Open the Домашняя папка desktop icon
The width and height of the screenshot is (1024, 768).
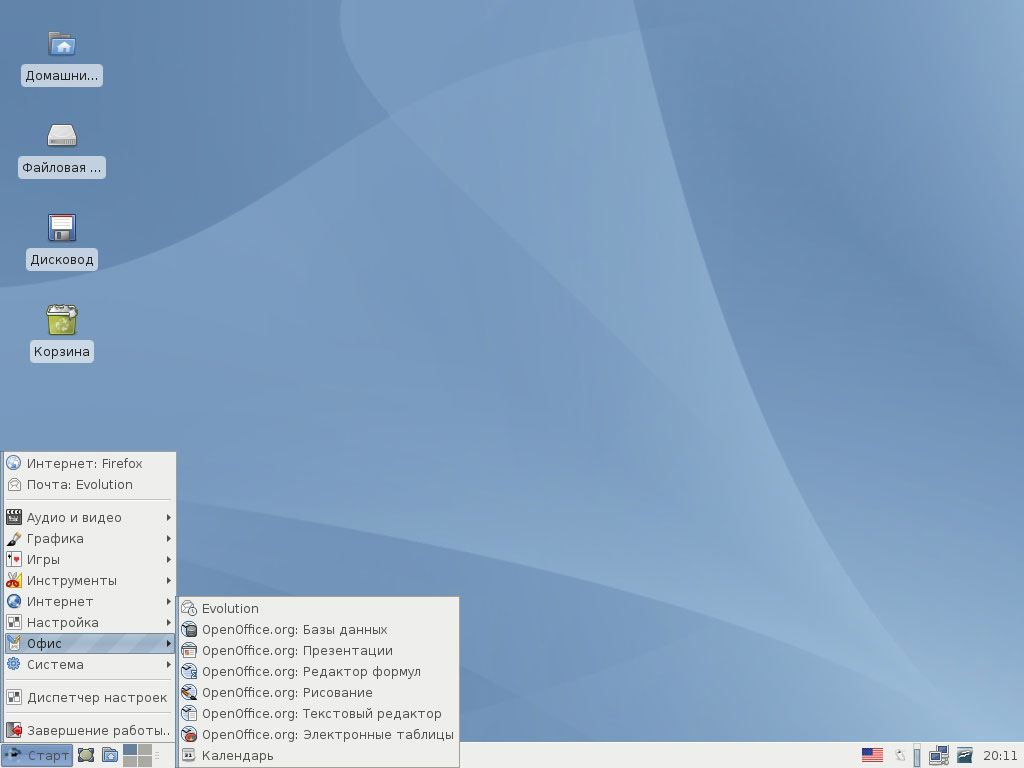[62, 44]
